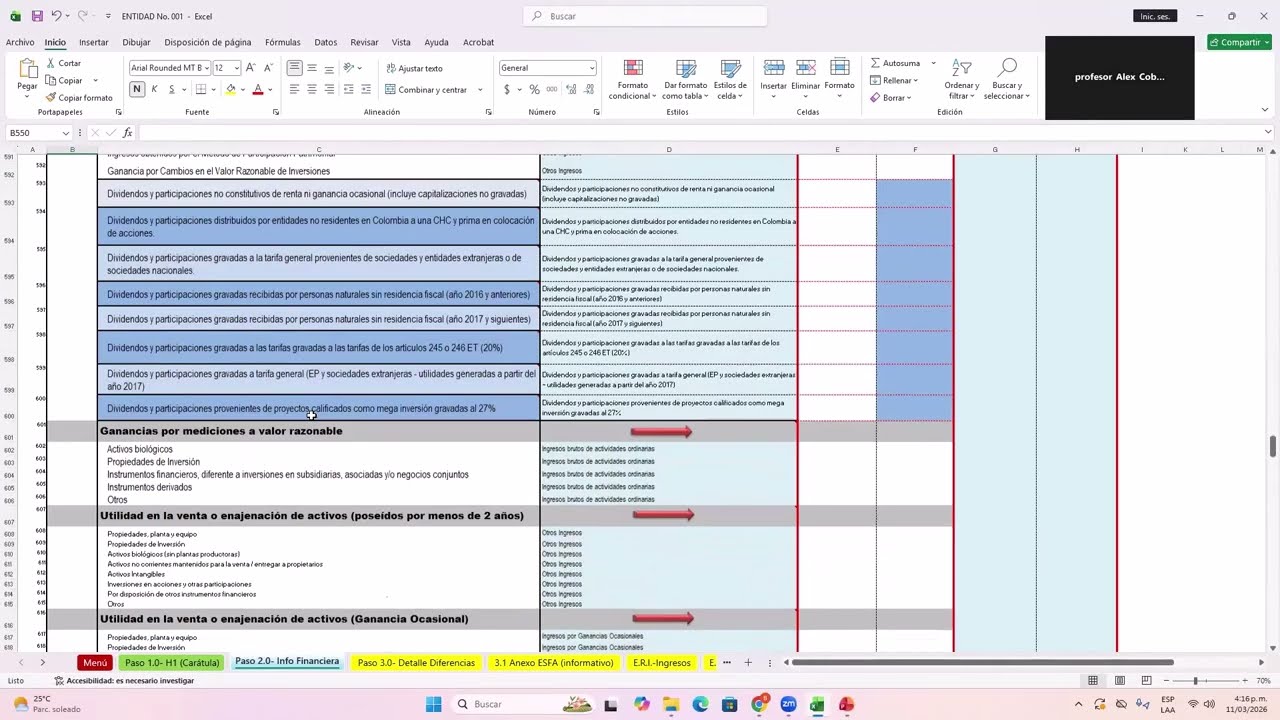Open General number format dropdown
Viewport: 1280px width, 720px height.
tap(592, 68)
